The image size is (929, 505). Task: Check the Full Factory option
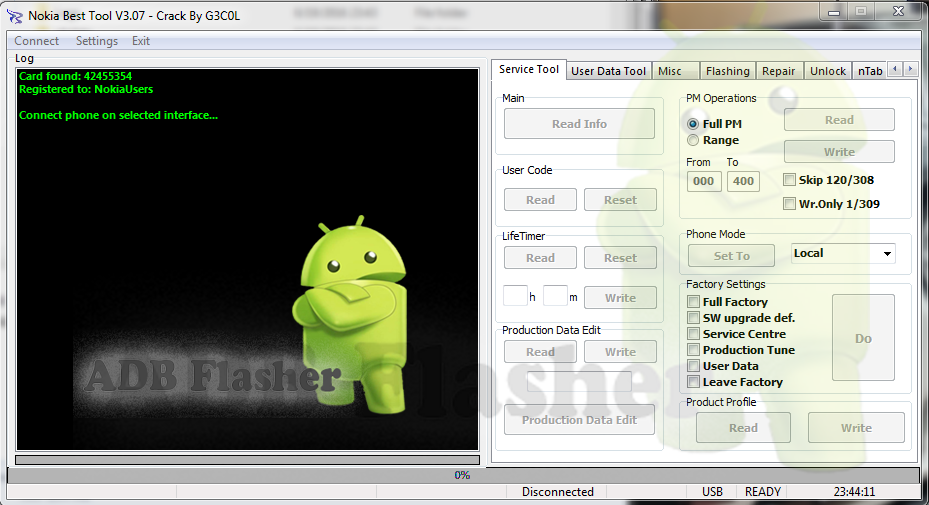[693, 302]
